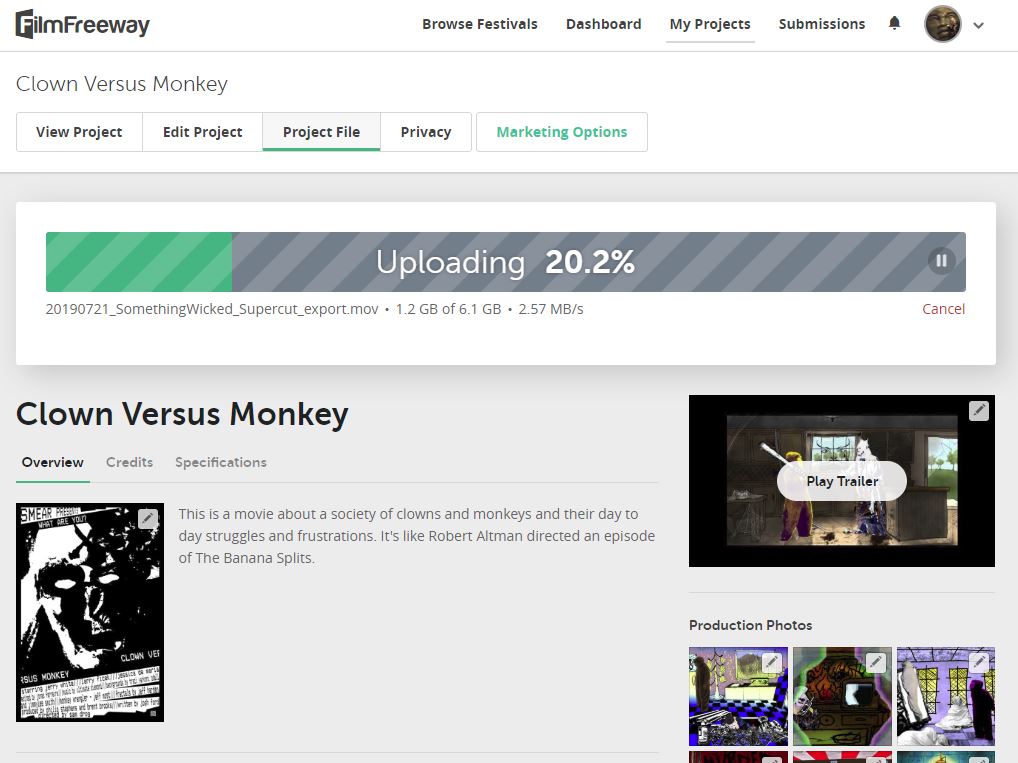Image resolution: width=1018 pixels, height=763 pixels.
Task: Click the uploading file name SomethingWicked_Supercut_export.mov
Action: 212,309
